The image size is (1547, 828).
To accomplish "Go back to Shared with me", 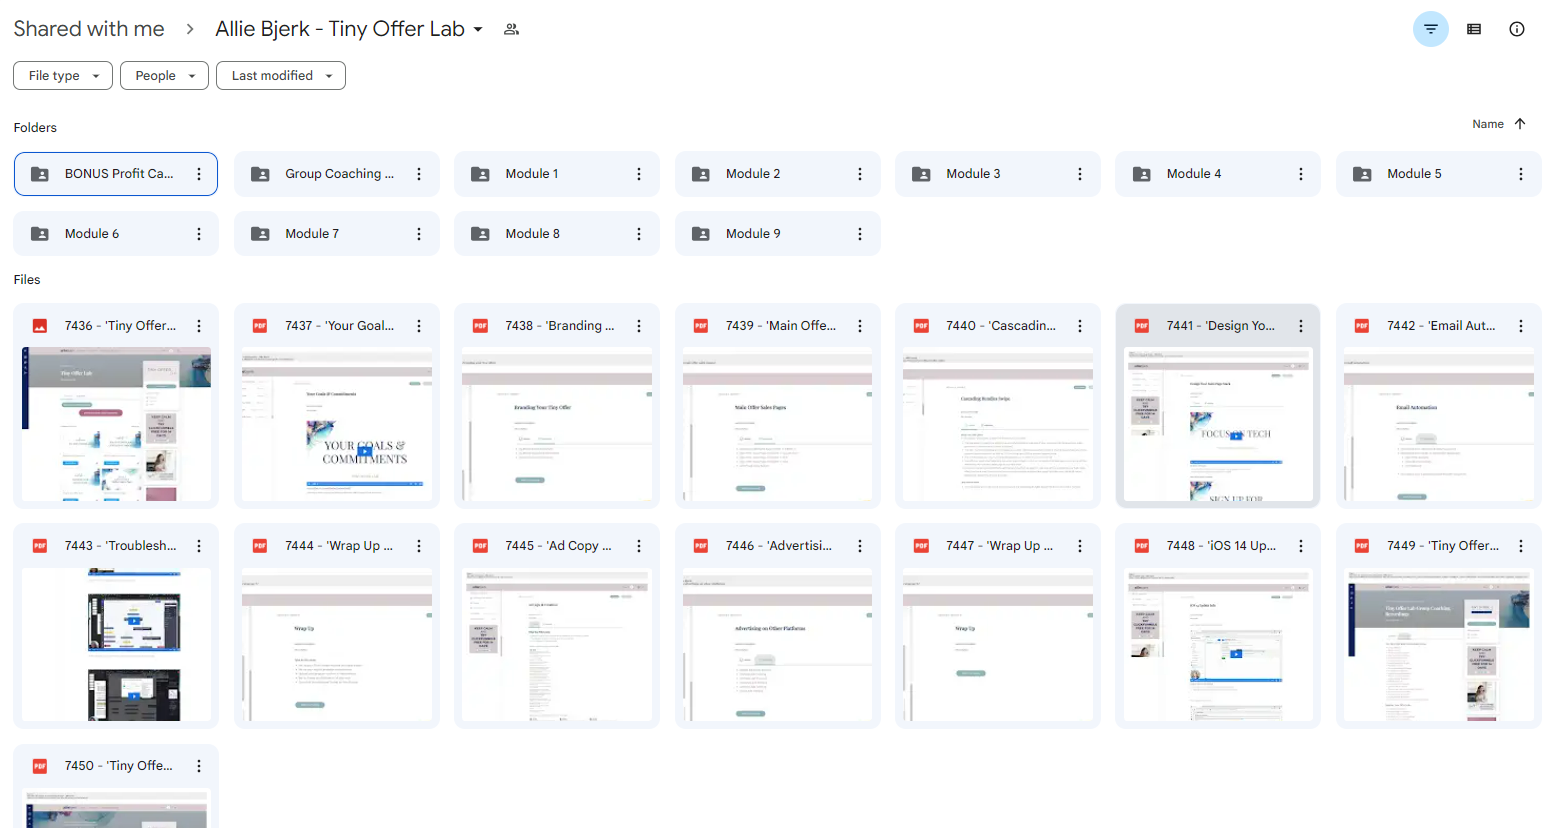I will [x=89, y=29].
